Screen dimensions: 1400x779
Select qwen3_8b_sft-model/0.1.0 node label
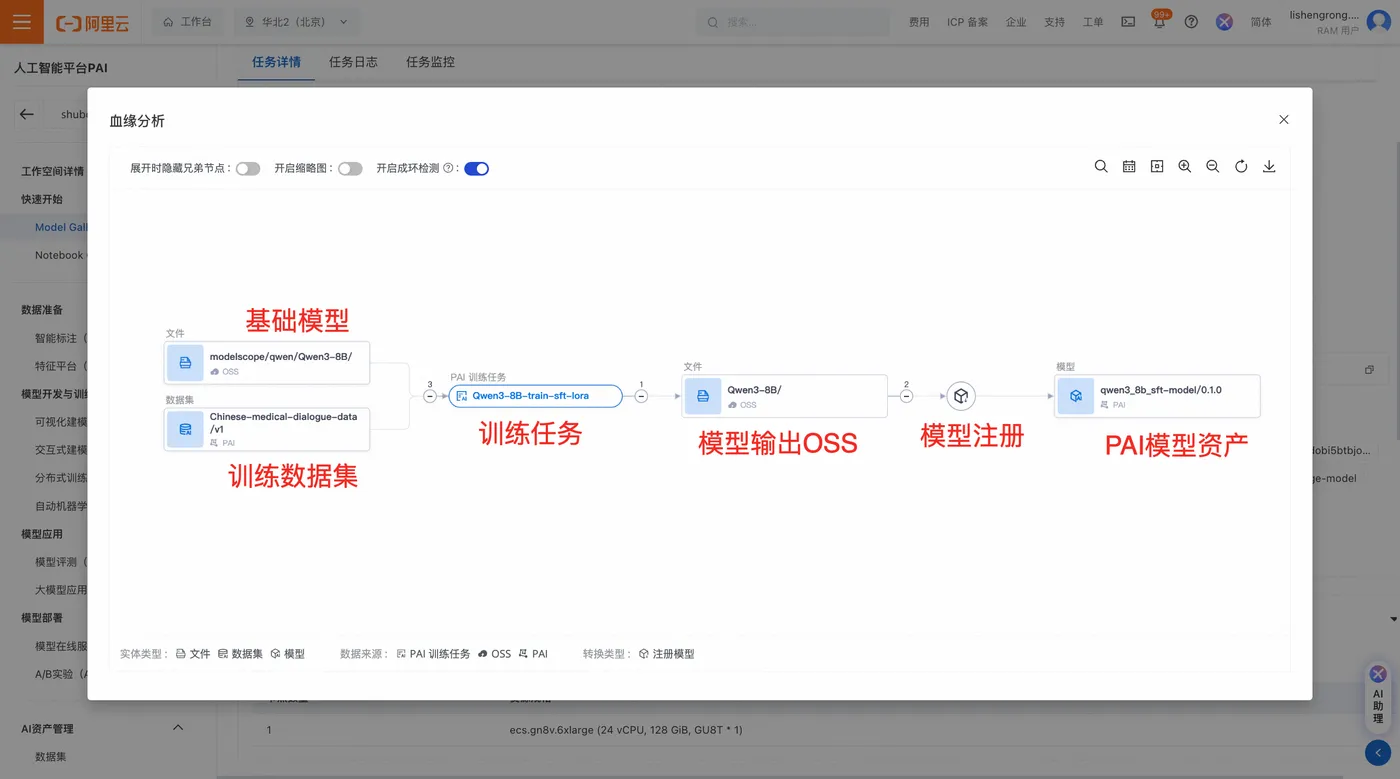(1161, 390)
